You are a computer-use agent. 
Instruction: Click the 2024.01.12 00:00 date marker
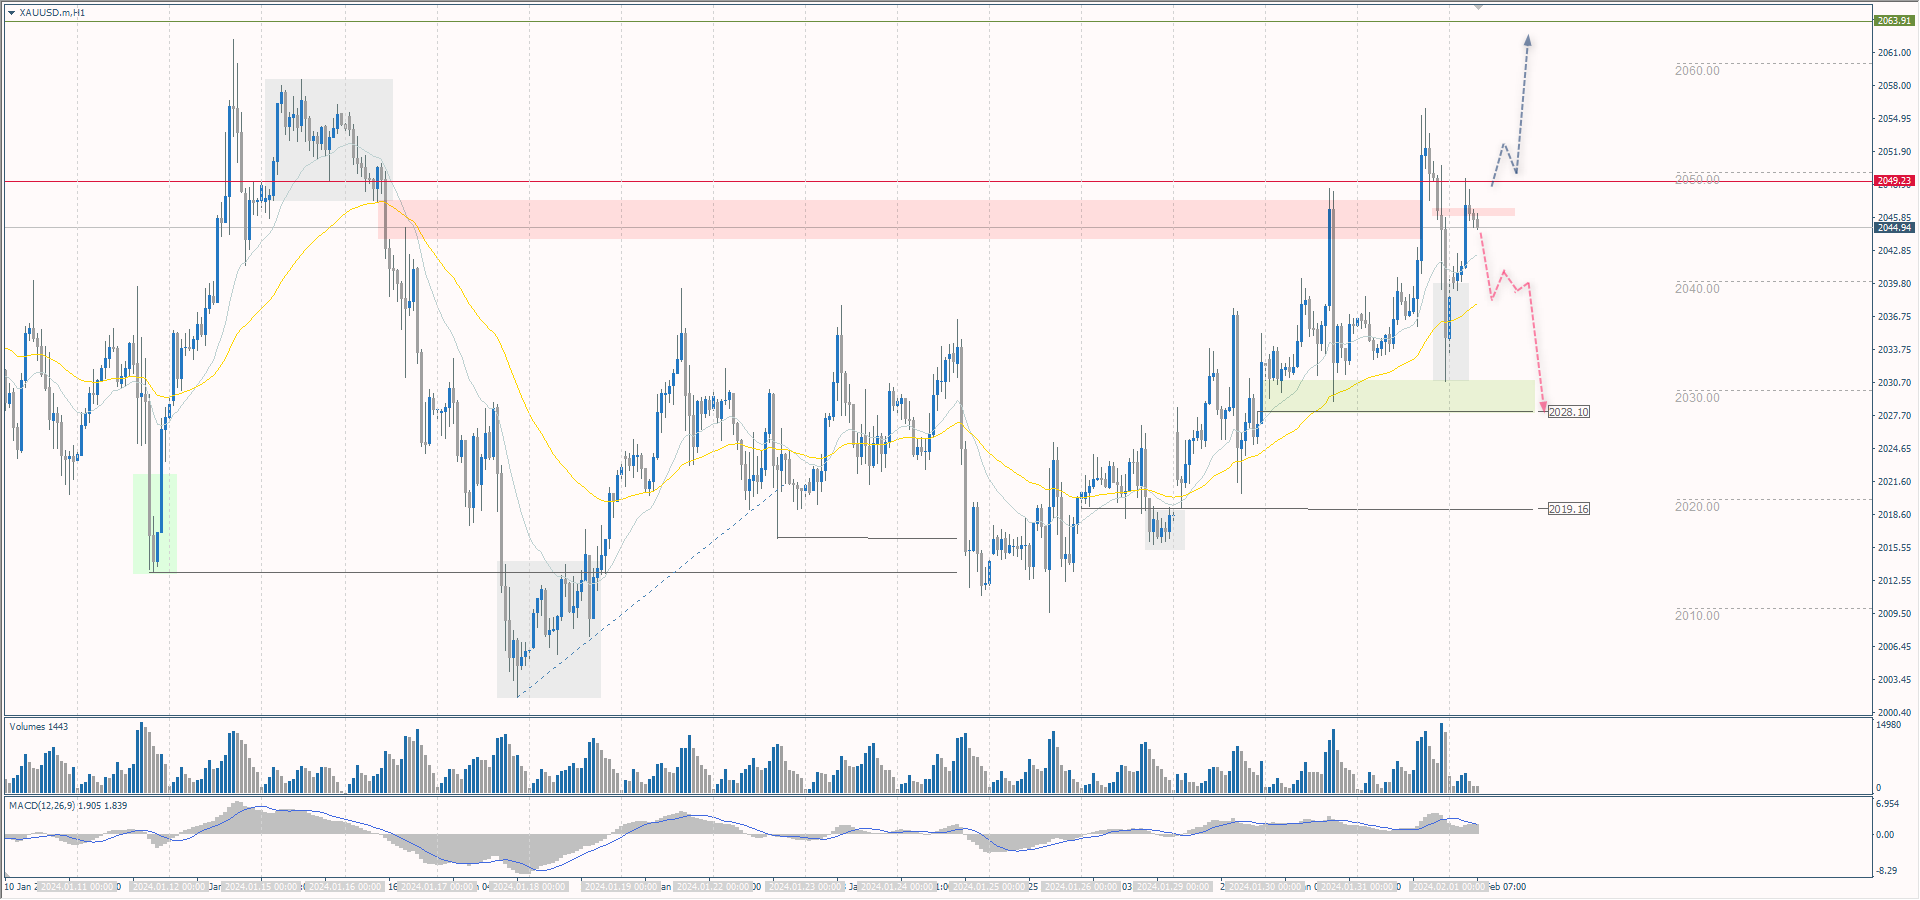(168, 887)
